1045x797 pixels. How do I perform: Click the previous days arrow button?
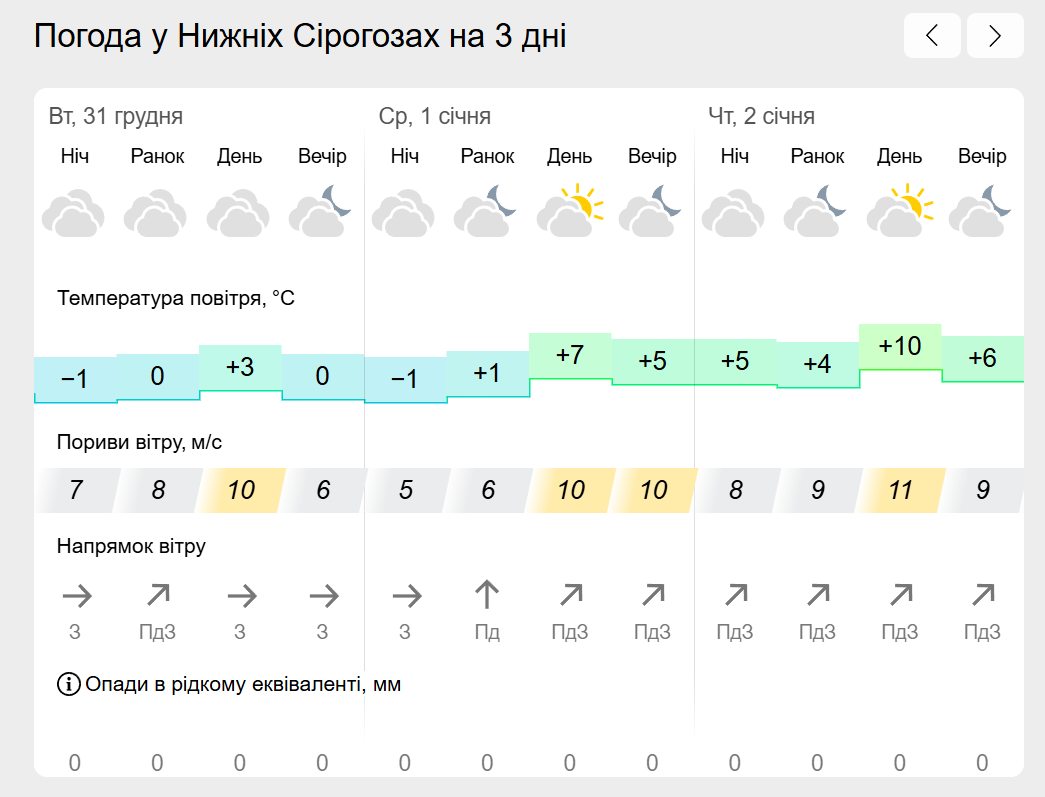pos(932,35)
